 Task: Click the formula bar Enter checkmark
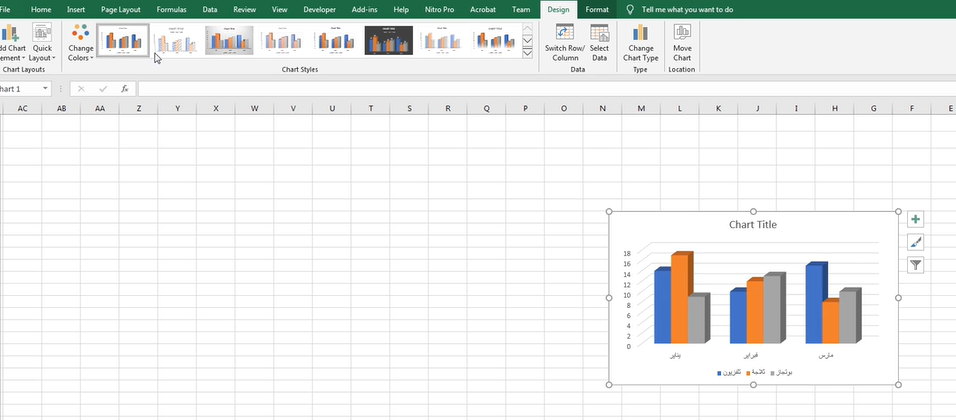103,89
